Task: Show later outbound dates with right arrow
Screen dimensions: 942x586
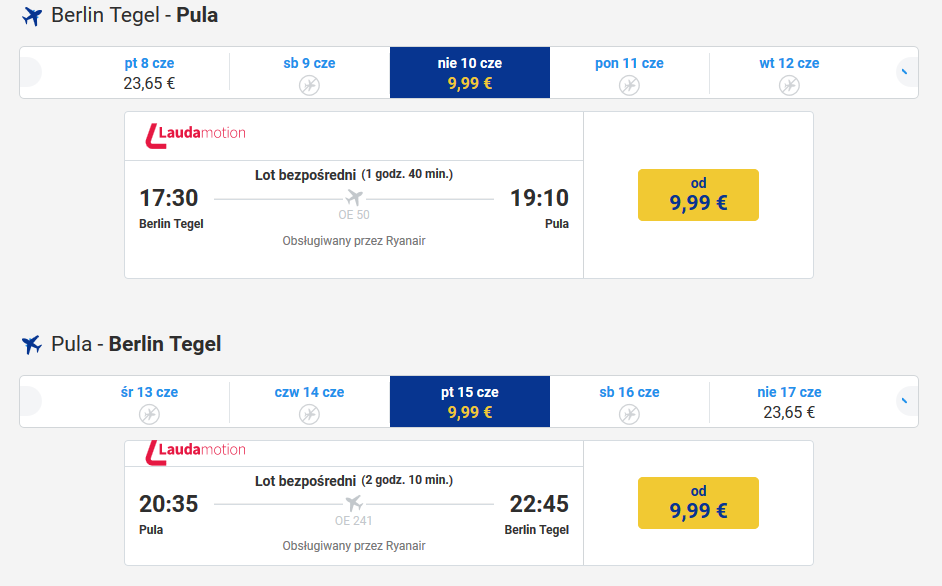Action: click(907, 73)
